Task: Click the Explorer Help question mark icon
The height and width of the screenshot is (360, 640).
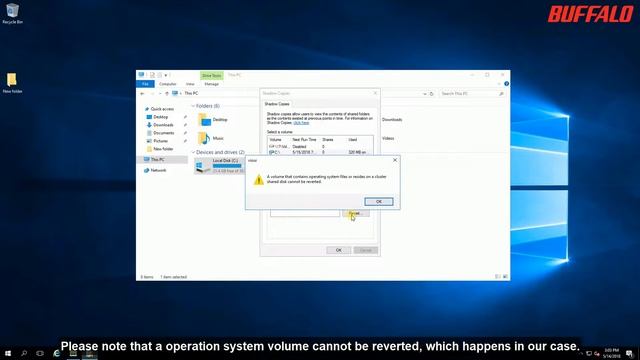Action: [506, 84]
